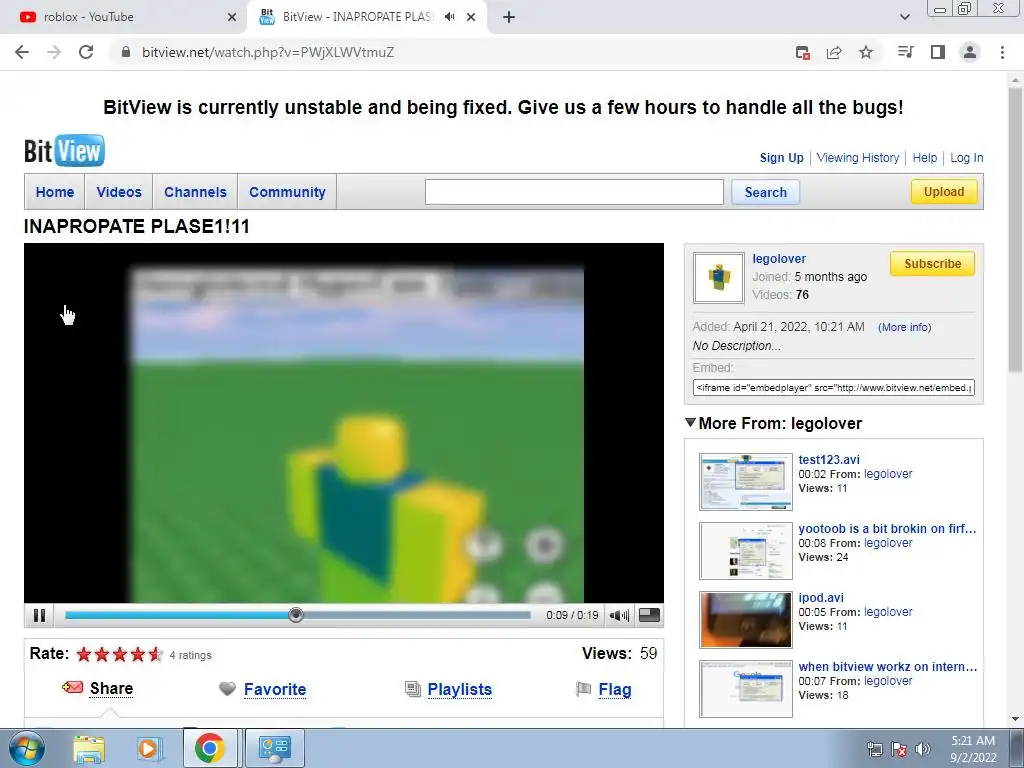Select the embed code text field
Screen dimensions: 1024x768
coord(833,387)
